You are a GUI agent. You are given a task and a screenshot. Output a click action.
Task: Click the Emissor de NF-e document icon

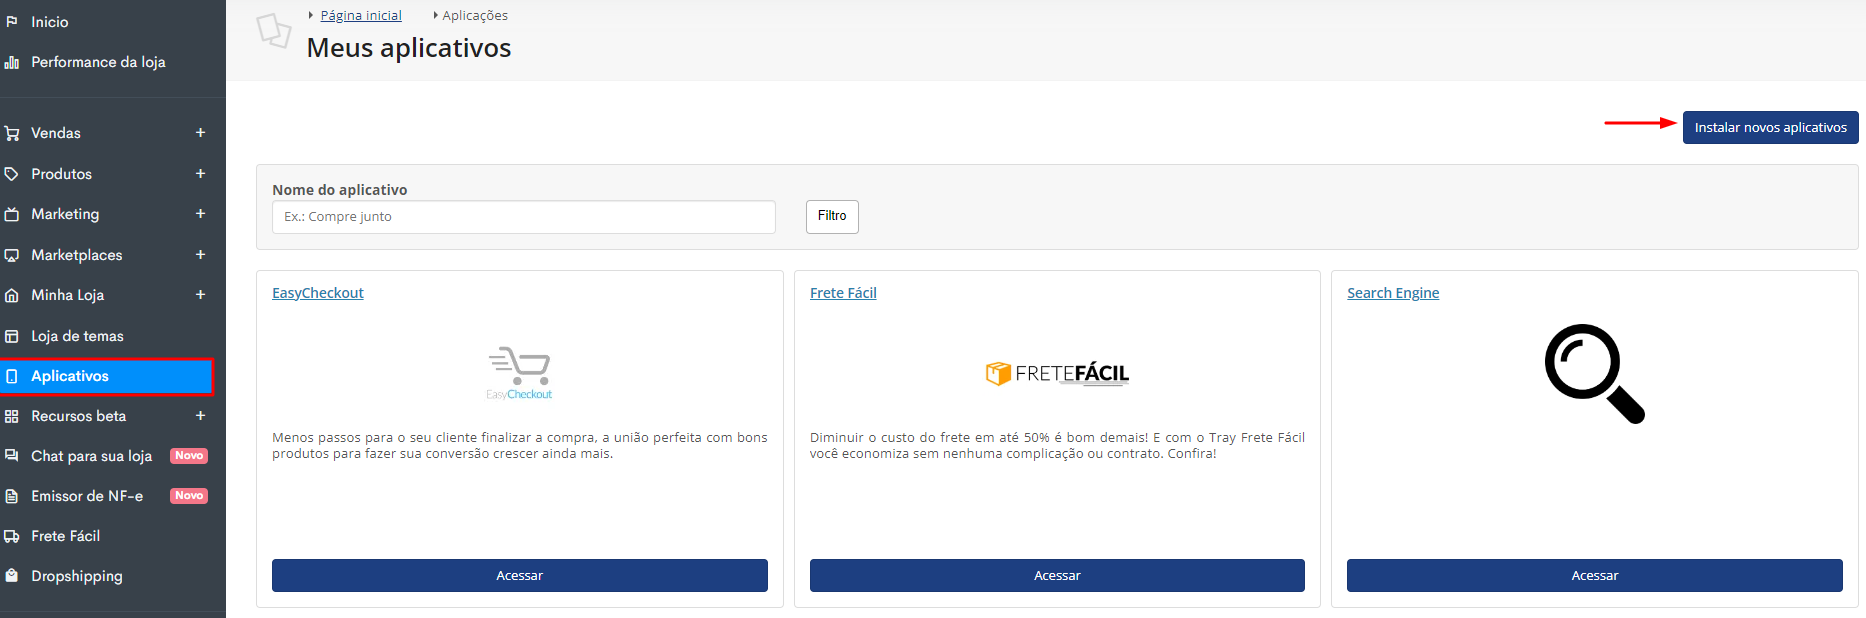point(12,496)
